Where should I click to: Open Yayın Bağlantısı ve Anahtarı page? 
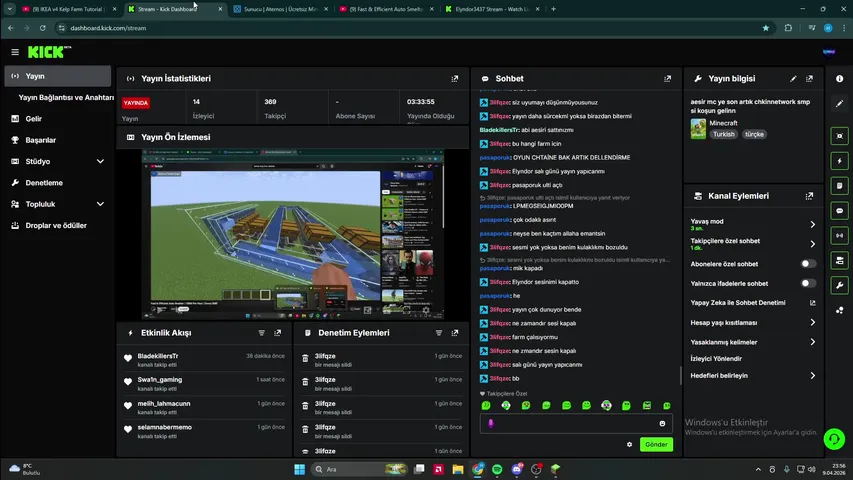pyautogui.click(x=66, y=97)
